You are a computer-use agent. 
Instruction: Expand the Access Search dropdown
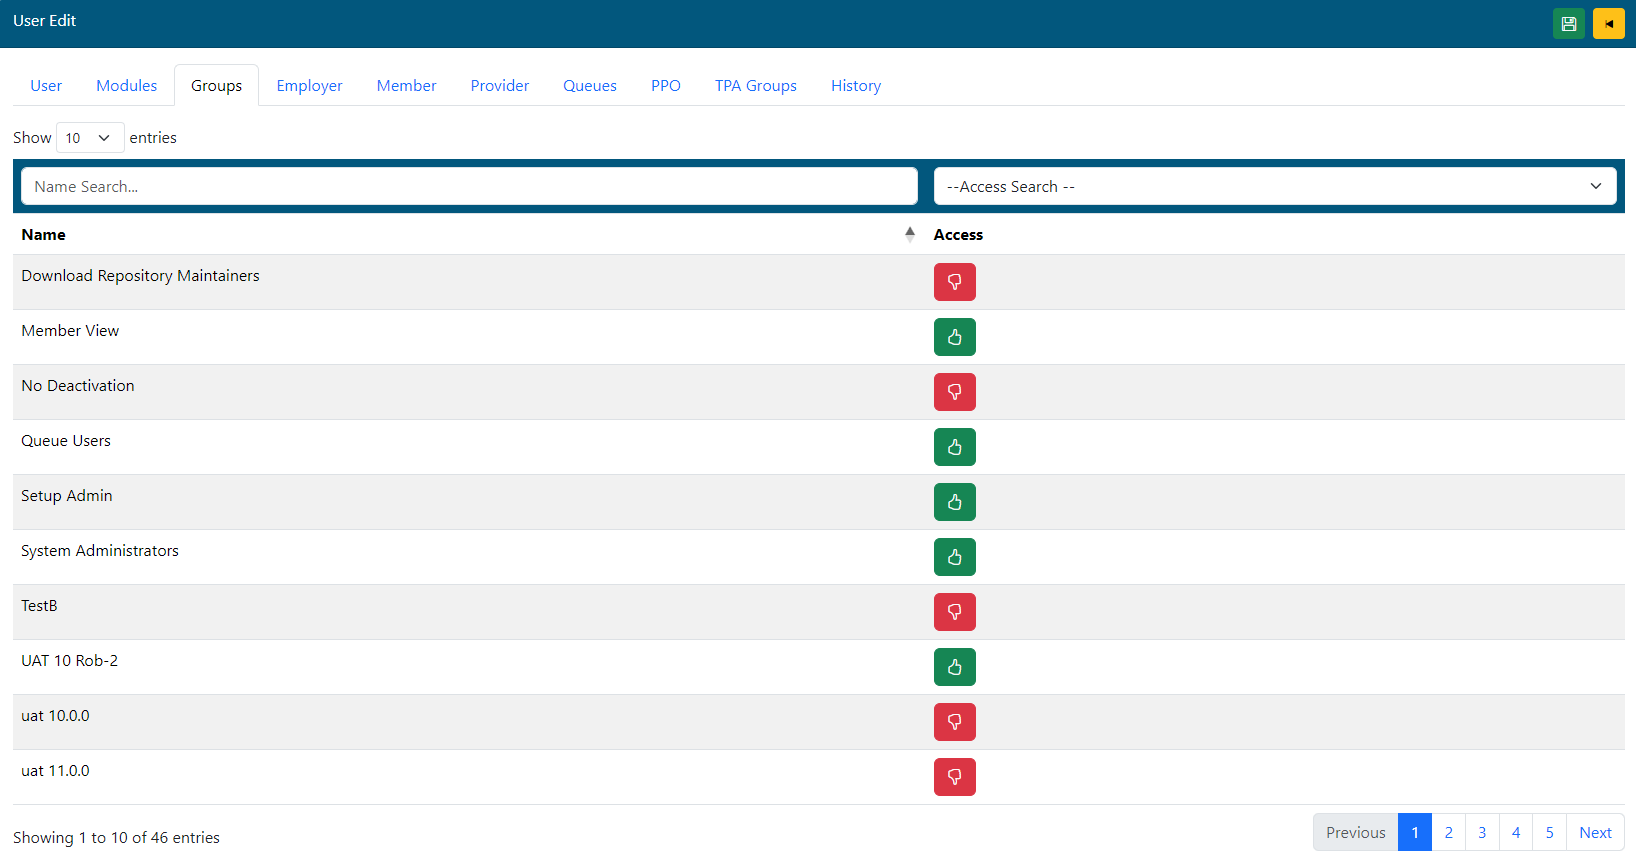coord(1274,187)
